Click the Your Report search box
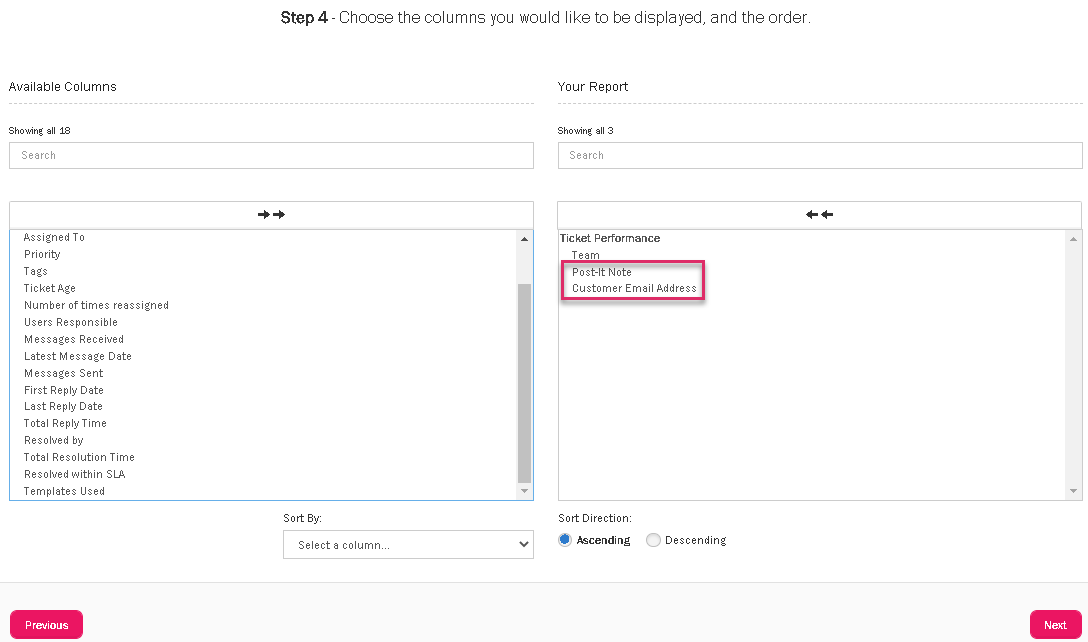1088x642 pixels. click(819, 155)
